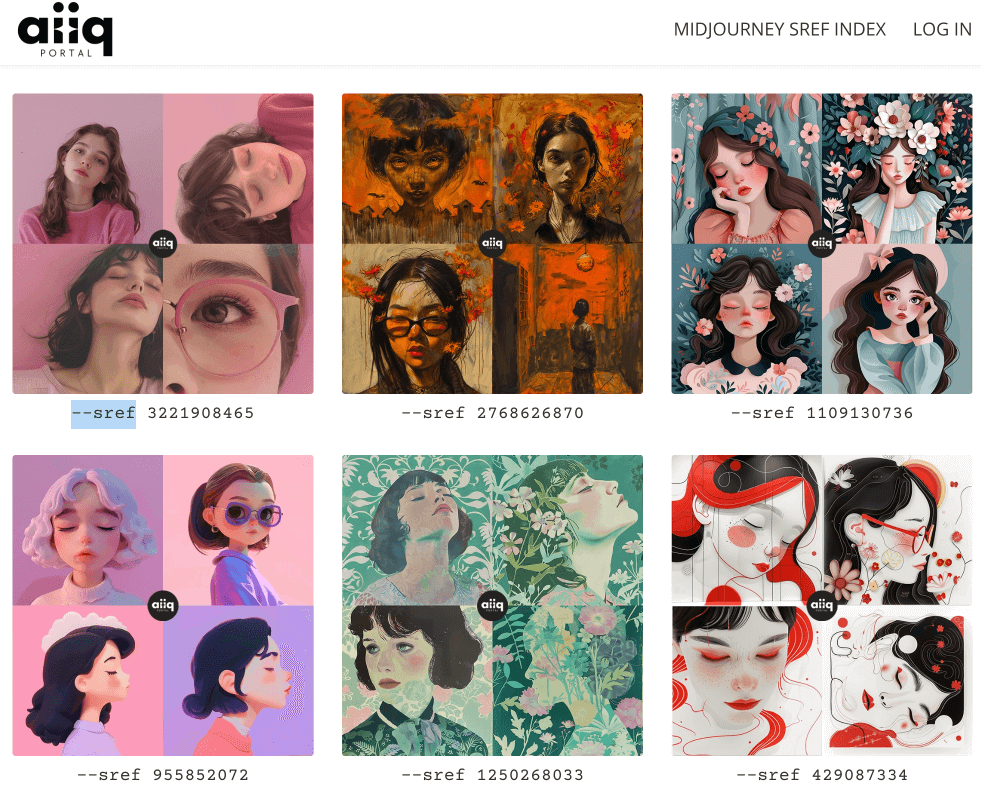Open the Midjourney SREF Index menu item
The height and width of the screenshot is (795, 981).
pos(780,29)
